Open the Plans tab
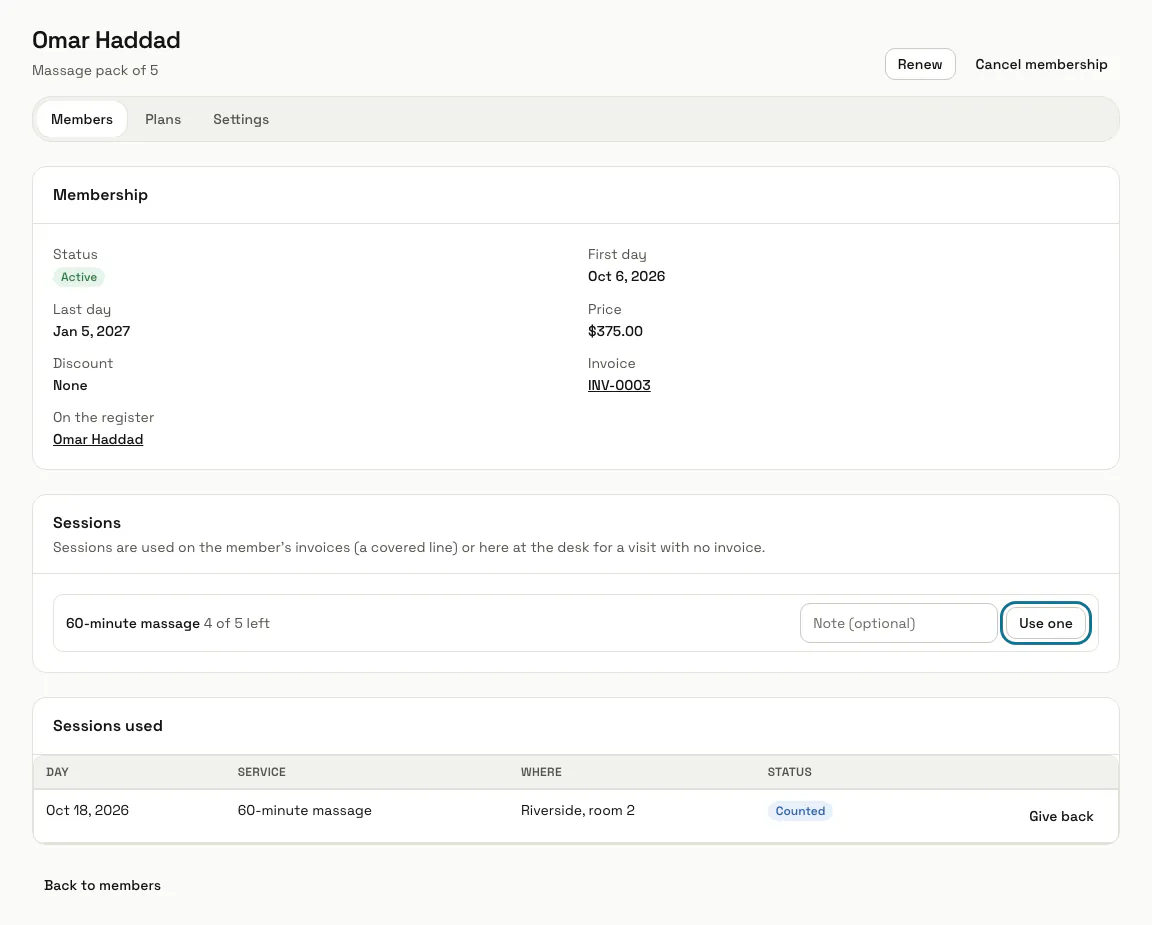1152x925 pixels. [x=163, y=119]
